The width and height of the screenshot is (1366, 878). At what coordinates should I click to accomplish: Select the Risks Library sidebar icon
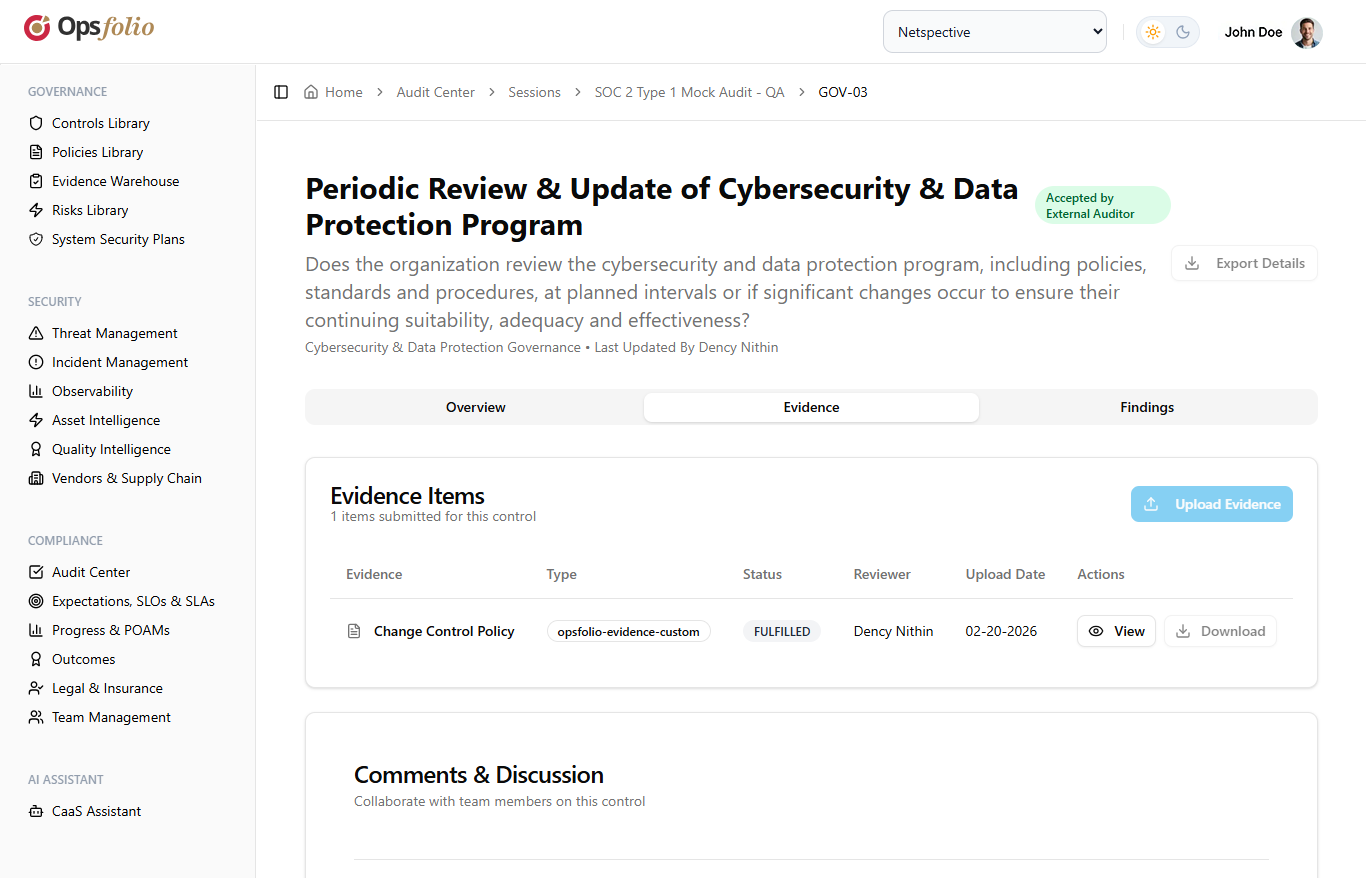pyautogui.click(x=36, y=210)
